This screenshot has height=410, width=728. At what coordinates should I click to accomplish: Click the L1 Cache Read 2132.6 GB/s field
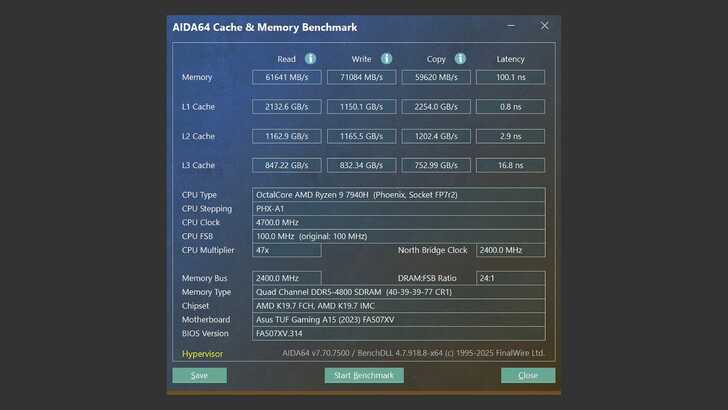coord(287,106)
